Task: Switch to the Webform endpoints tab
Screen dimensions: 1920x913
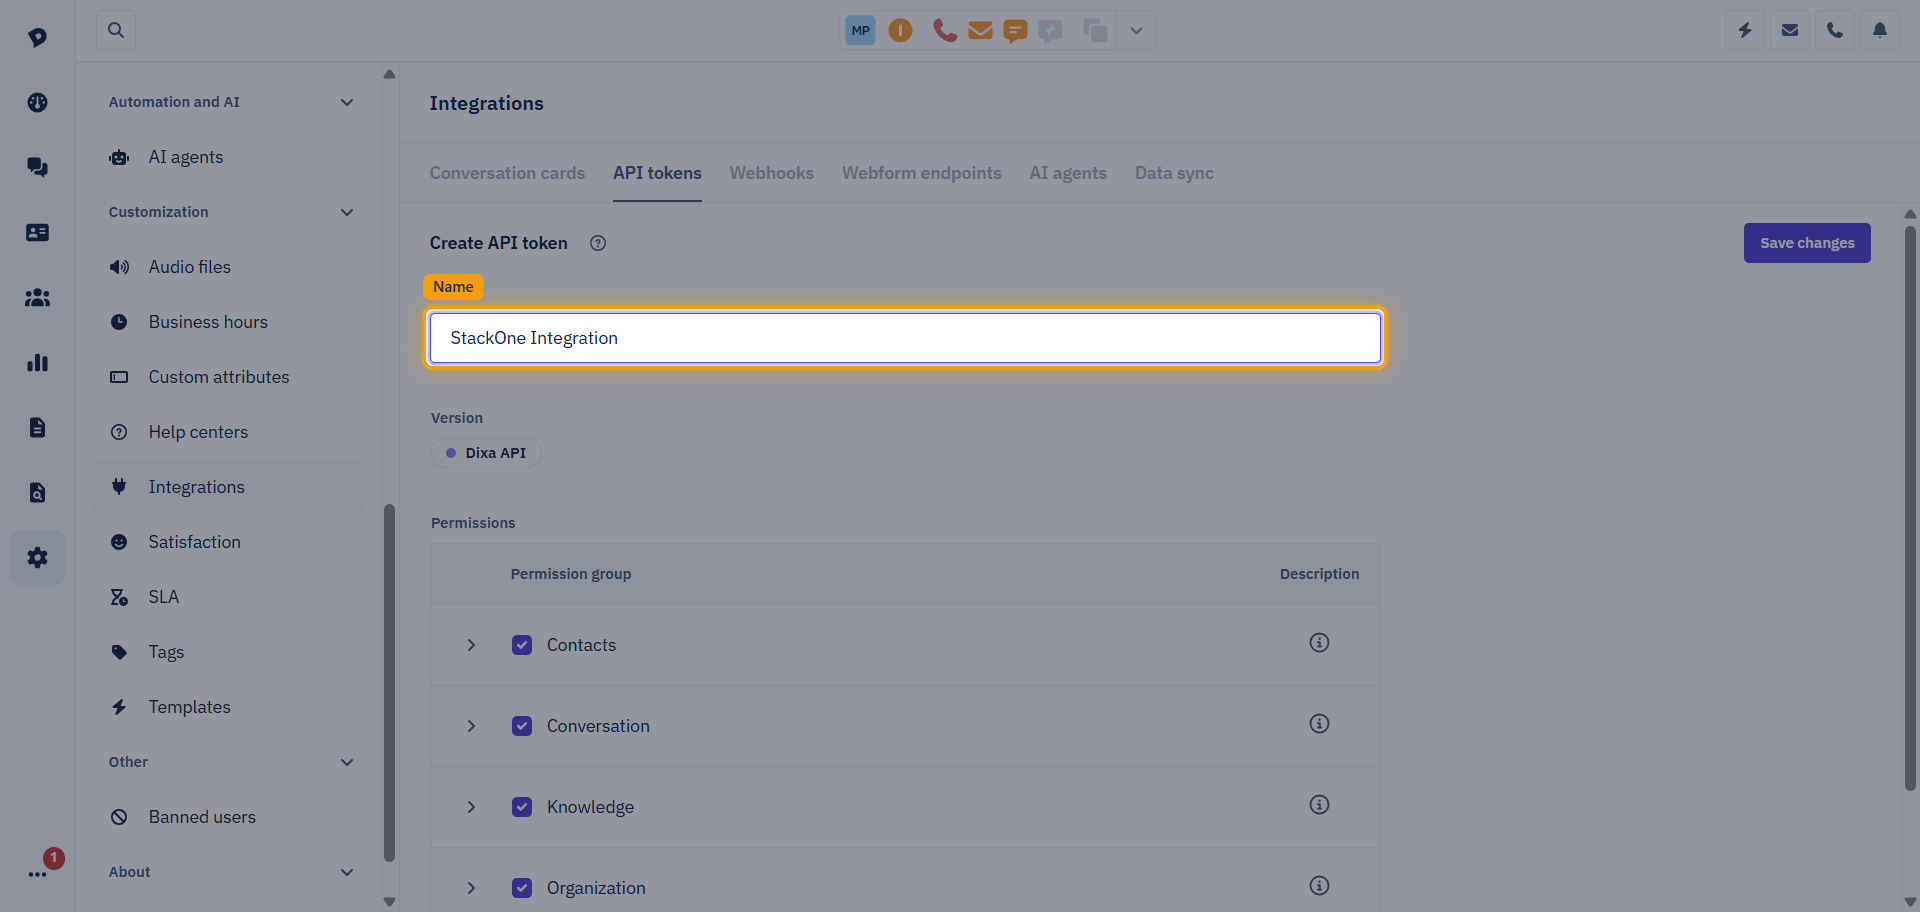Action: pyautogui.click(x=921, y=173)
